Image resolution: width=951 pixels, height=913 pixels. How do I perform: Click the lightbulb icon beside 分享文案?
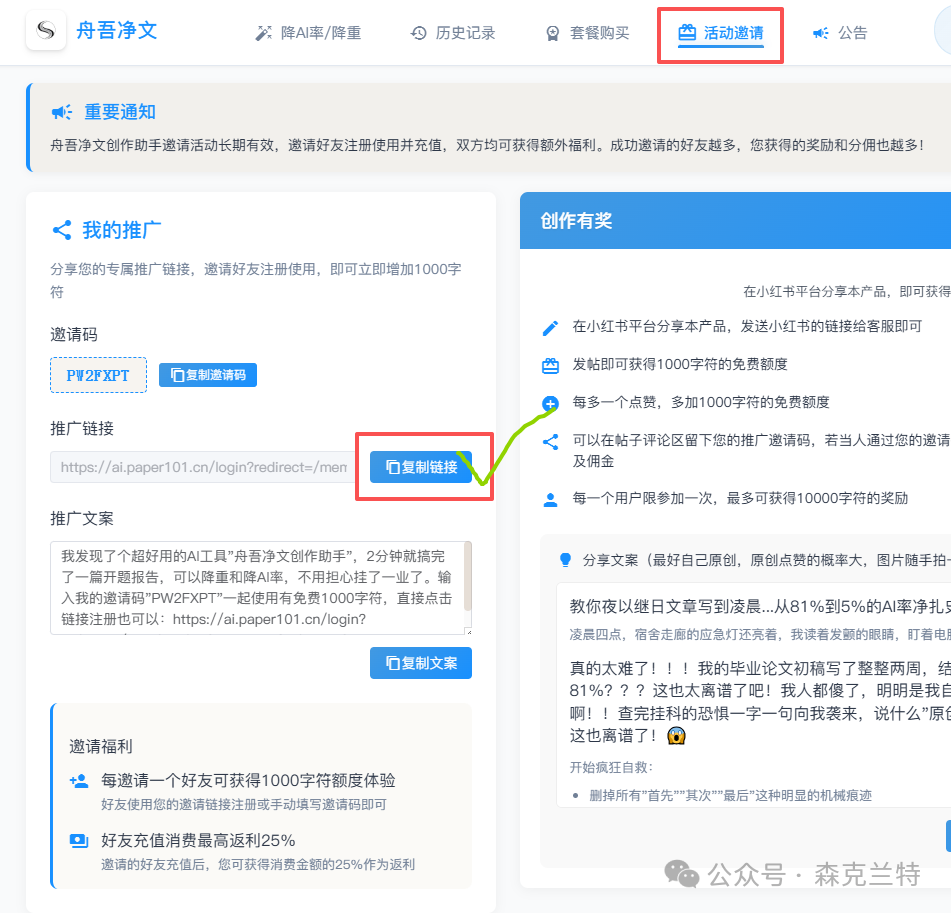(x=565, y=560)
